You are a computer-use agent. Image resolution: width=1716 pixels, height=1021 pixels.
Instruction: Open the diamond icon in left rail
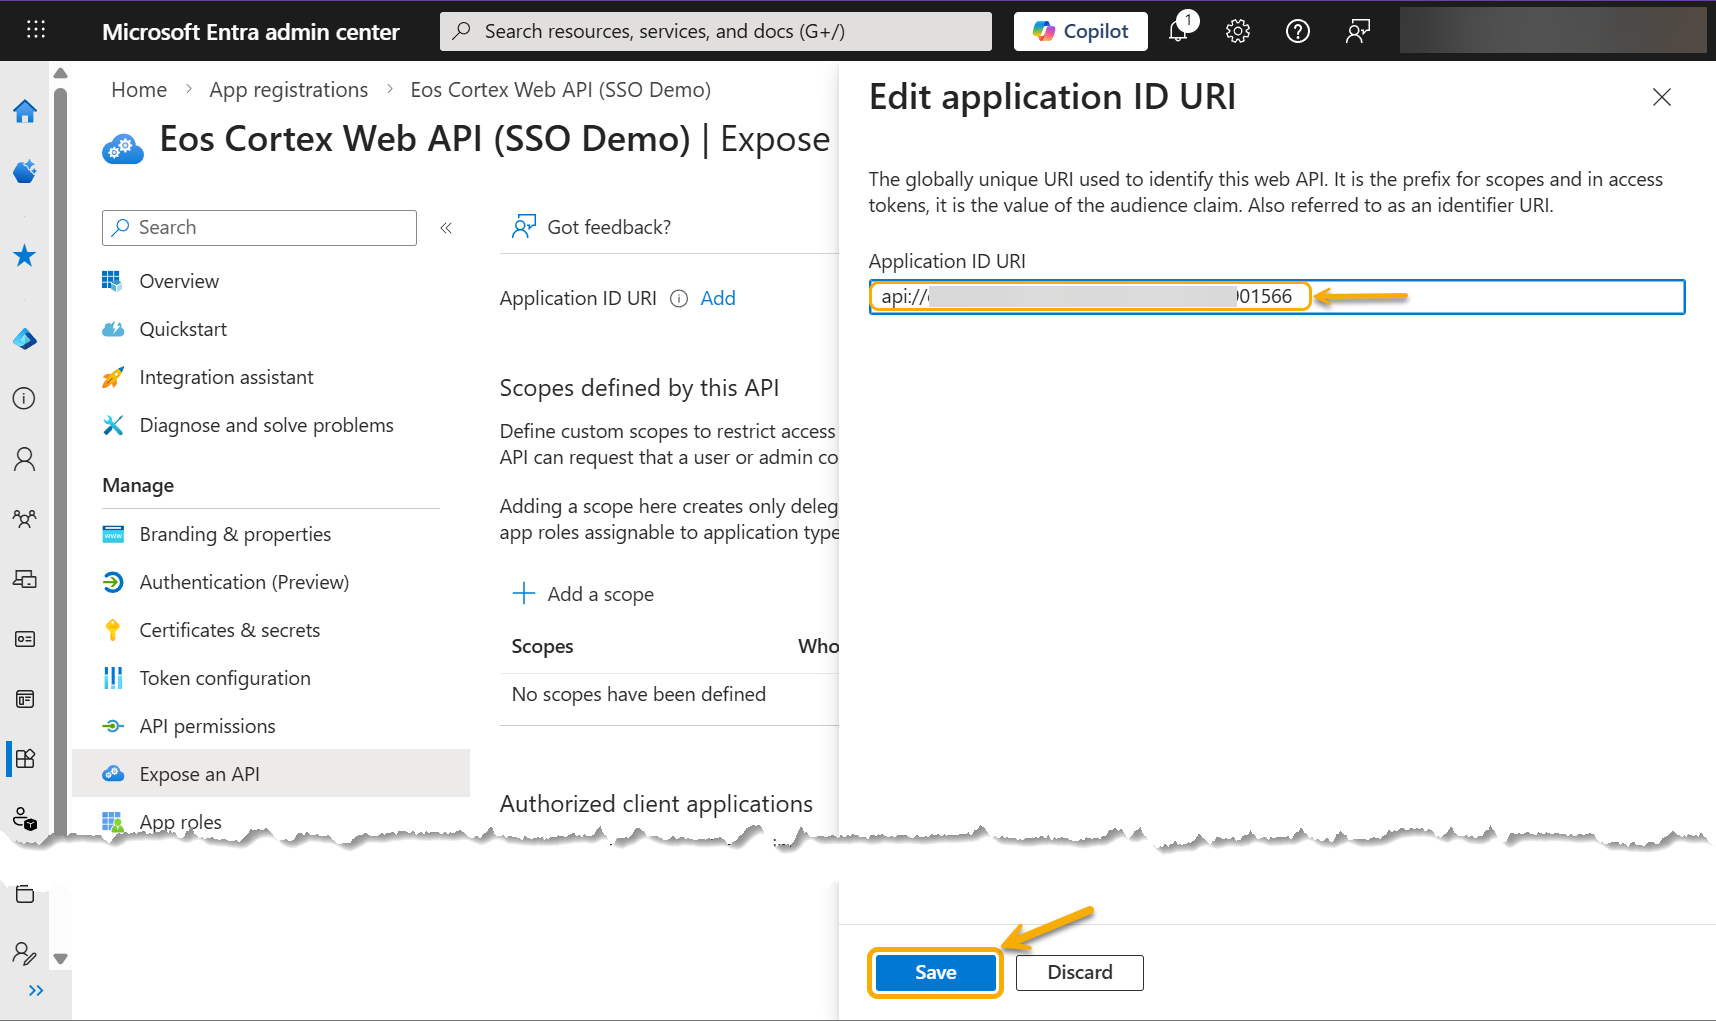(25, 340)
